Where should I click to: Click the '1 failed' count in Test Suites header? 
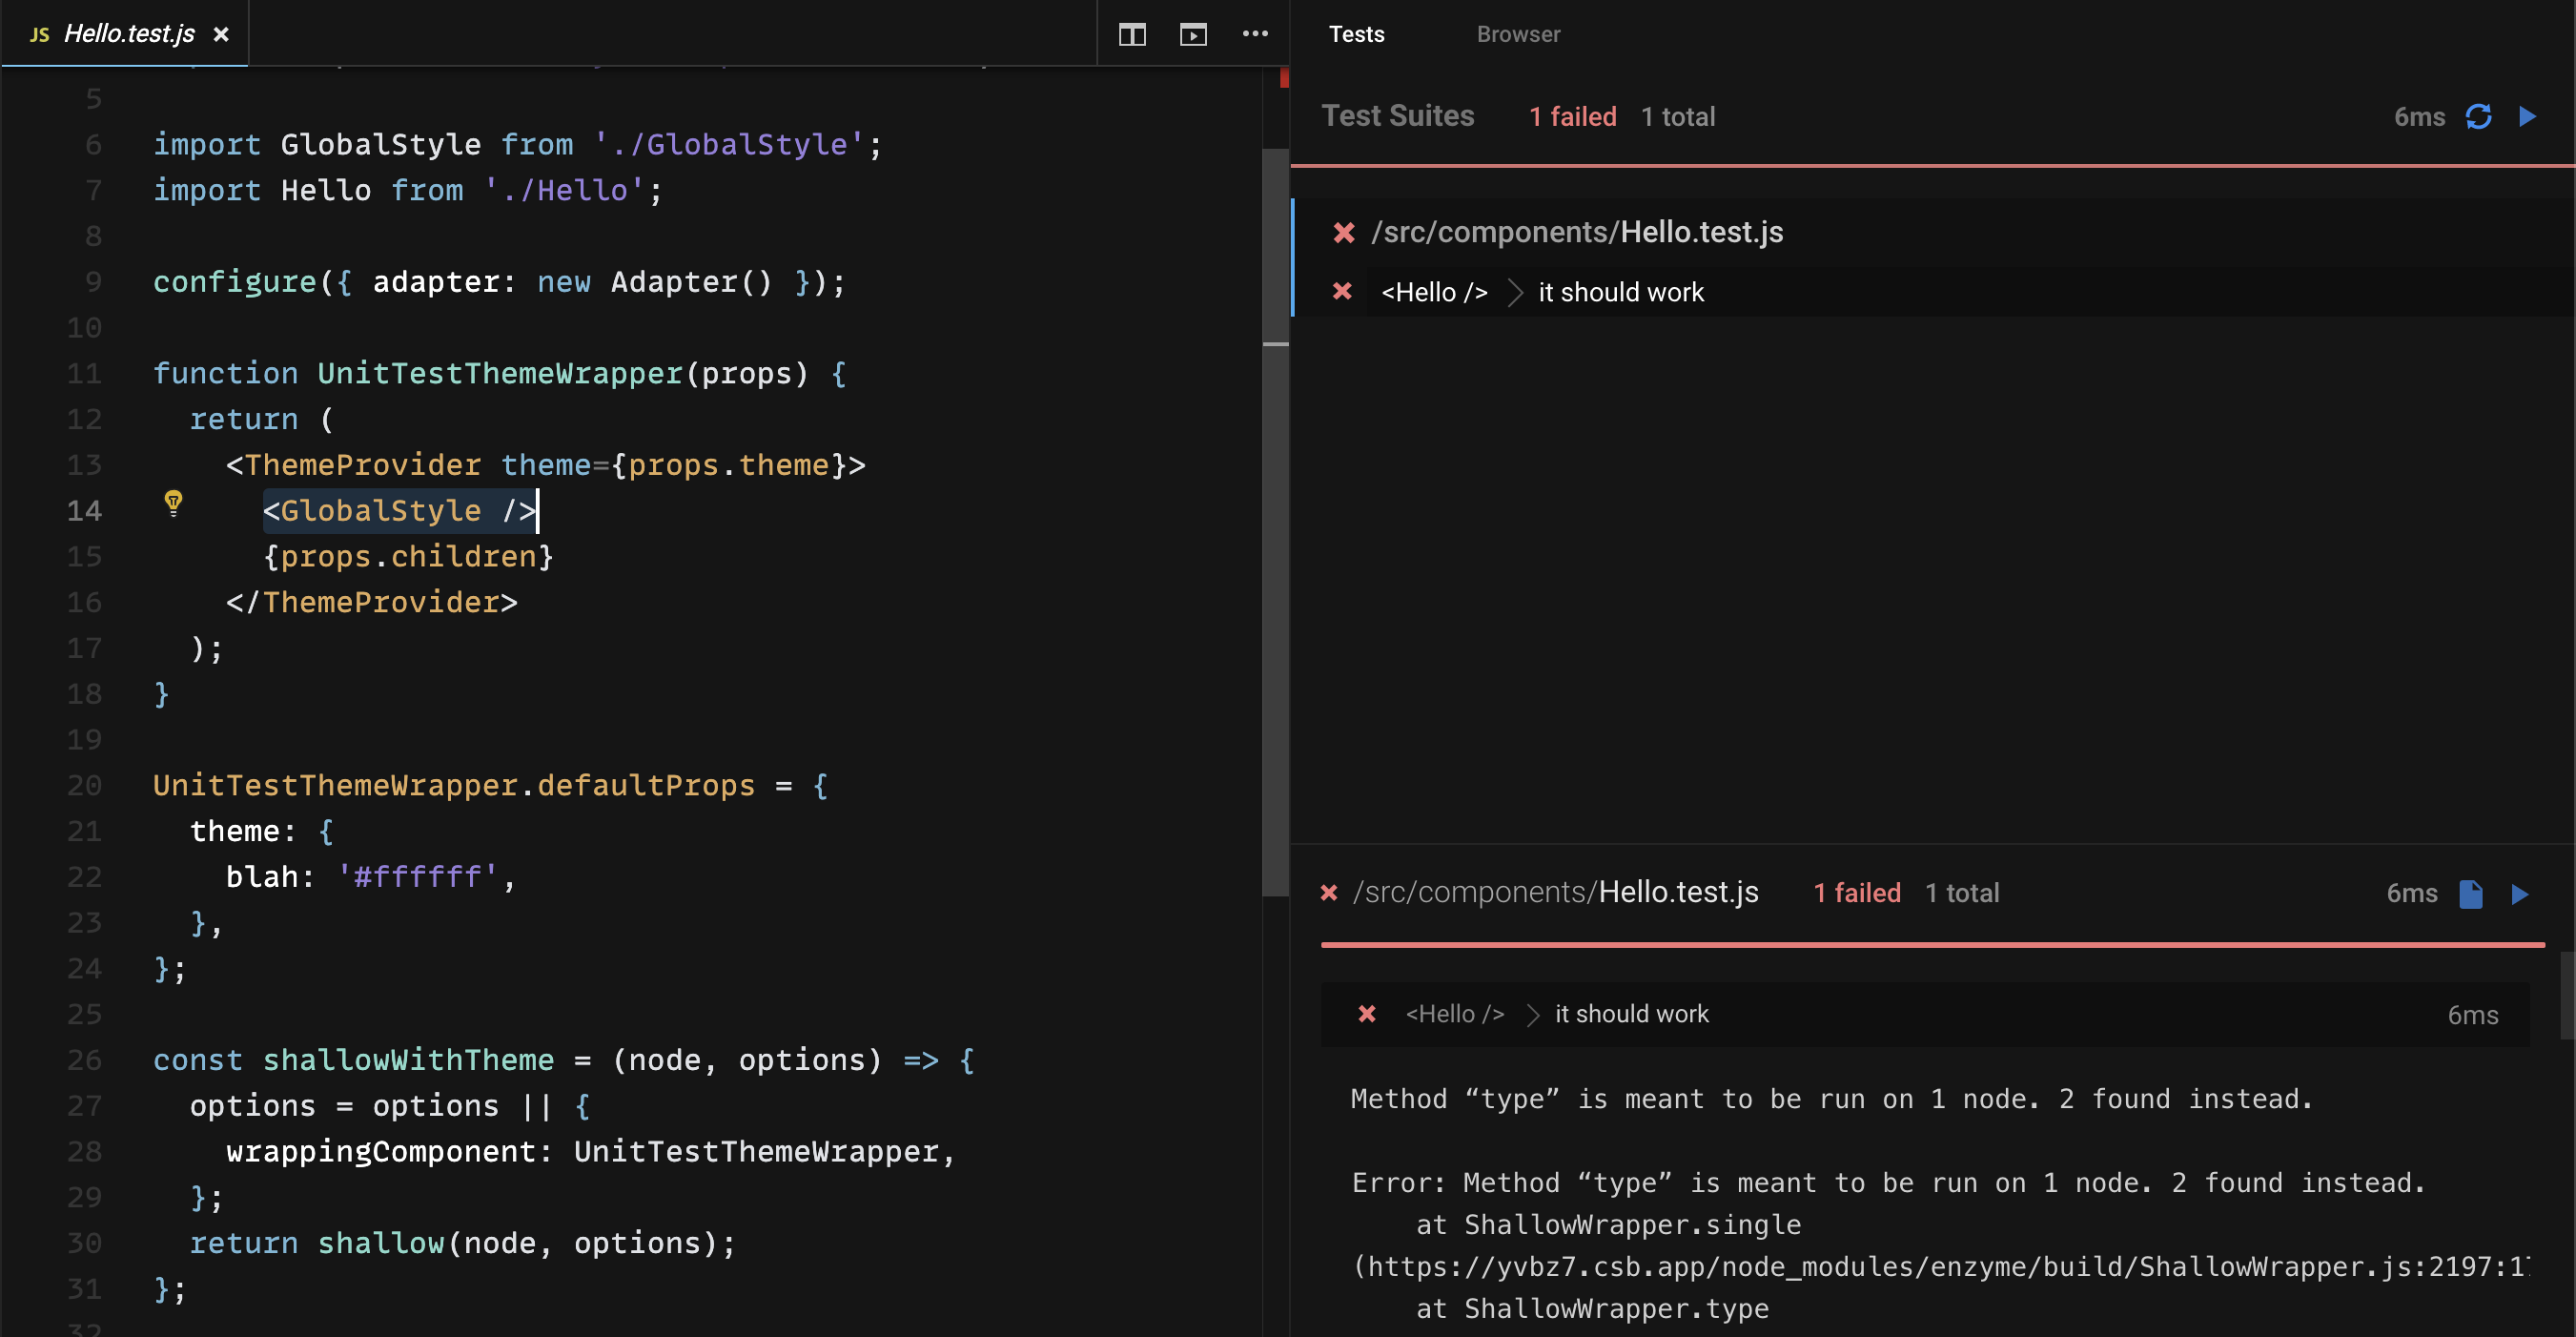point(1572,117)
